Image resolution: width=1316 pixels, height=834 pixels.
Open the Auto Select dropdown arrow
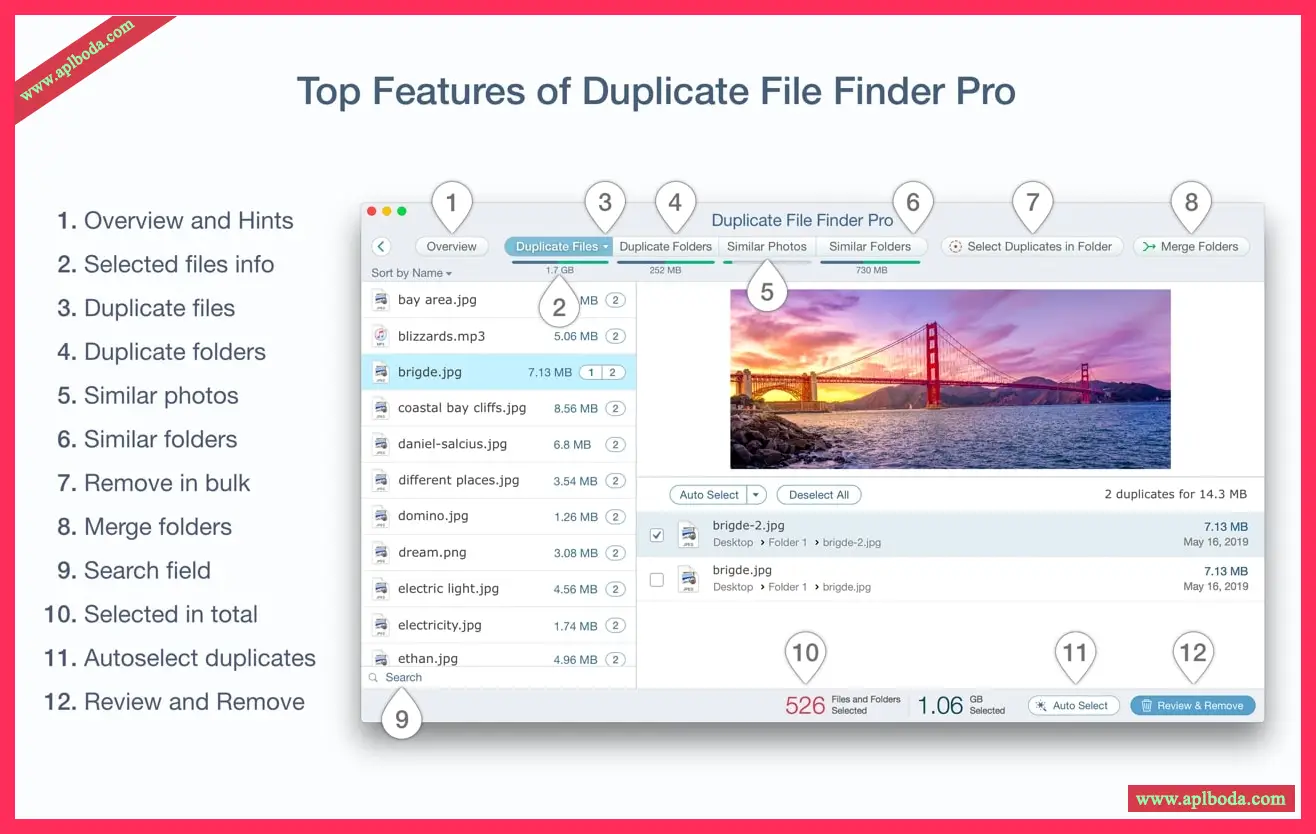[x=756, y=495]
